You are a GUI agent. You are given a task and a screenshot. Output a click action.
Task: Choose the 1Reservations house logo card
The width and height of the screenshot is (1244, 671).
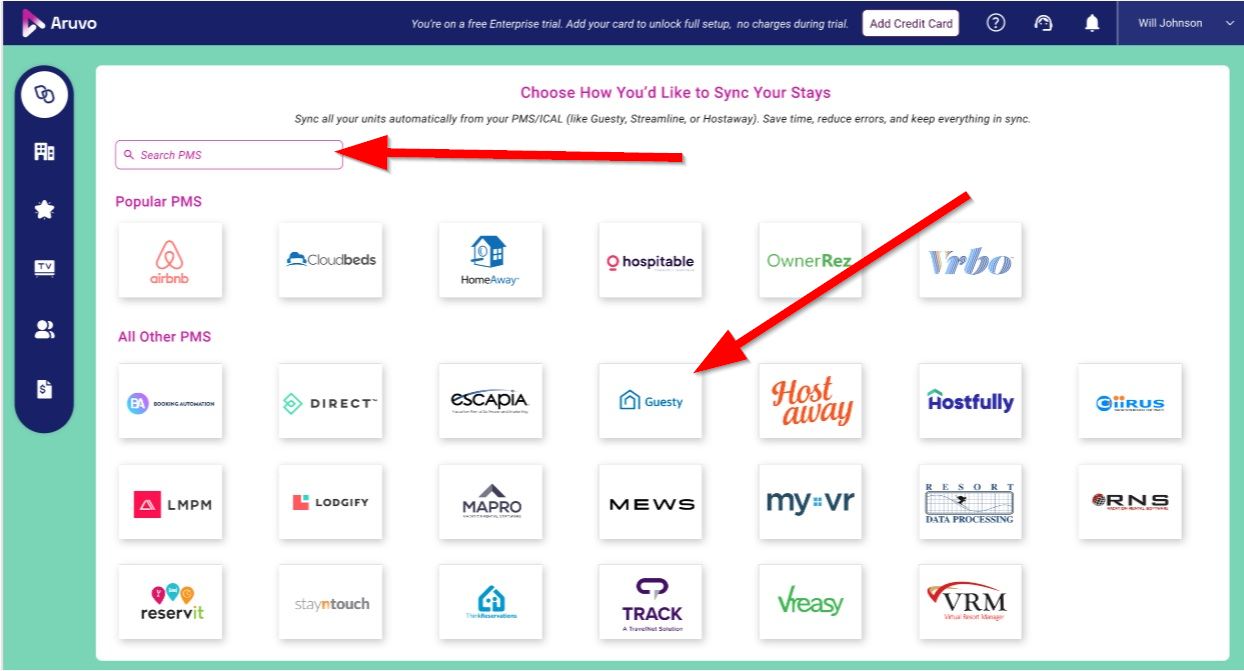point(490,602)
